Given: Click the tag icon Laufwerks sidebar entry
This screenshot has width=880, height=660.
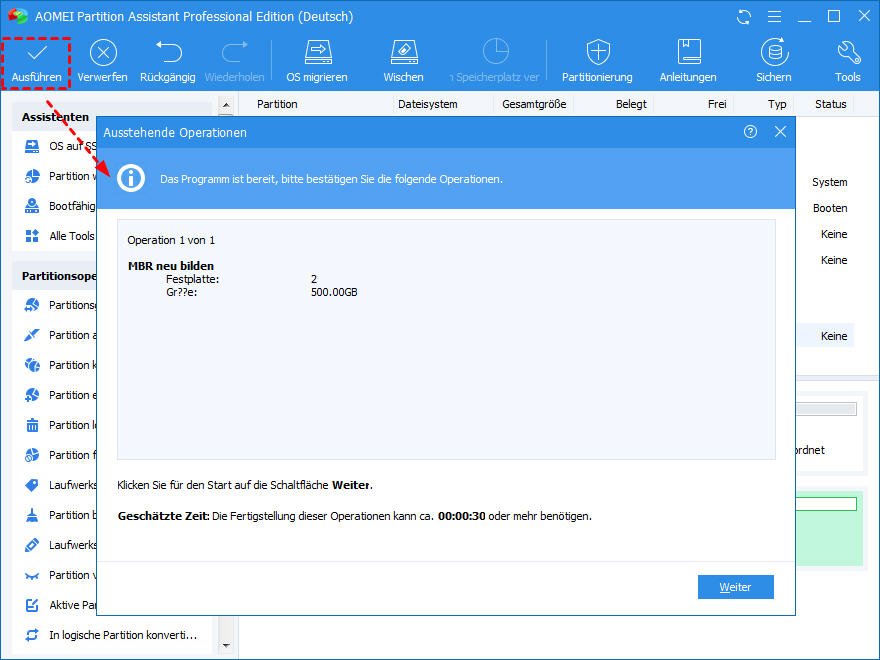Looking at the screenshot, I should pos(32,485).
